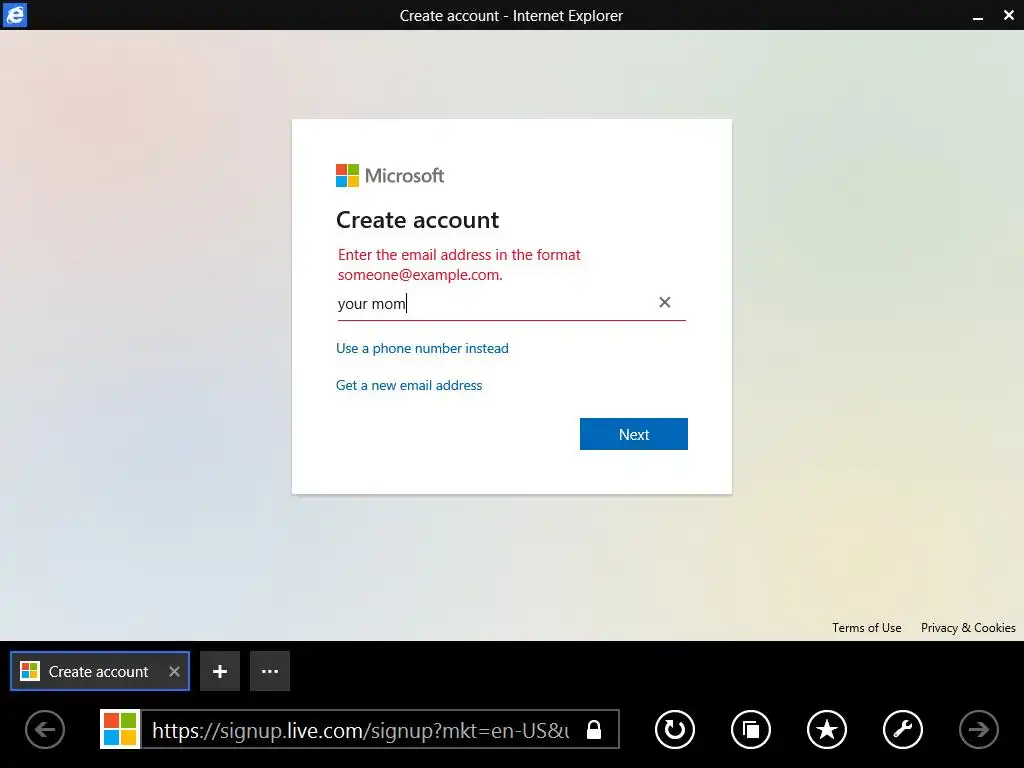Image resolution: width=1024 pixels, height=768 pixels.
Task: Click the Next button
Action: click(633, 434)
